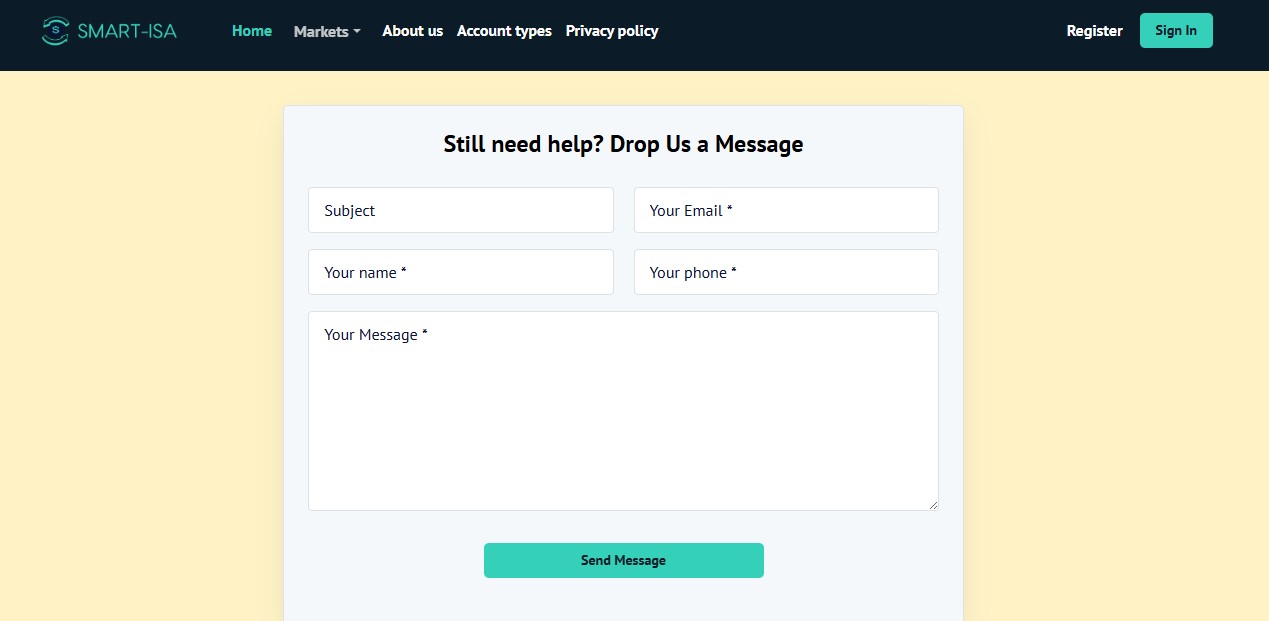The image size is (1269, 621).
Task: View the Privacy policy page
Action: [x=612, y=31]
